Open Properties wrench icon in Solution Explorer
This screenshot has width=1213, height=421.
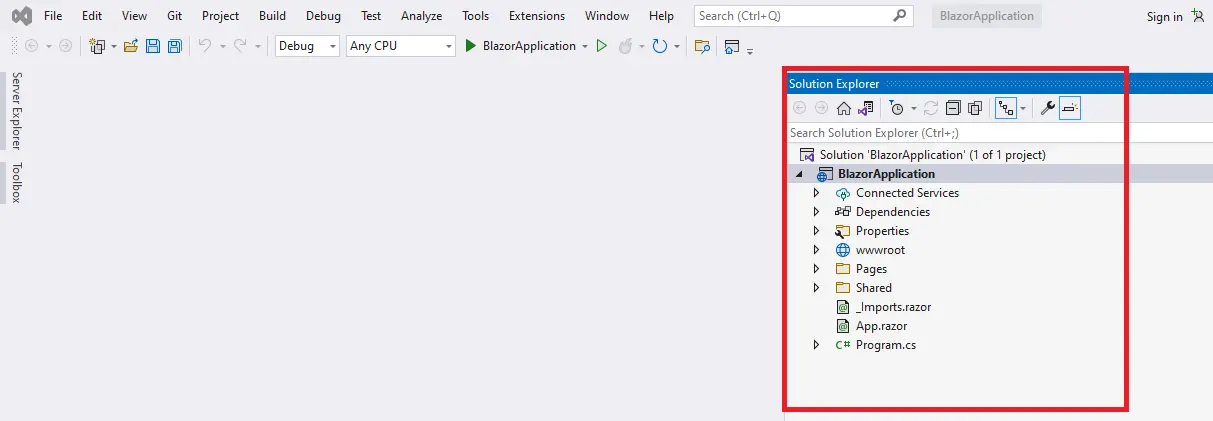tap(1048, 108)
